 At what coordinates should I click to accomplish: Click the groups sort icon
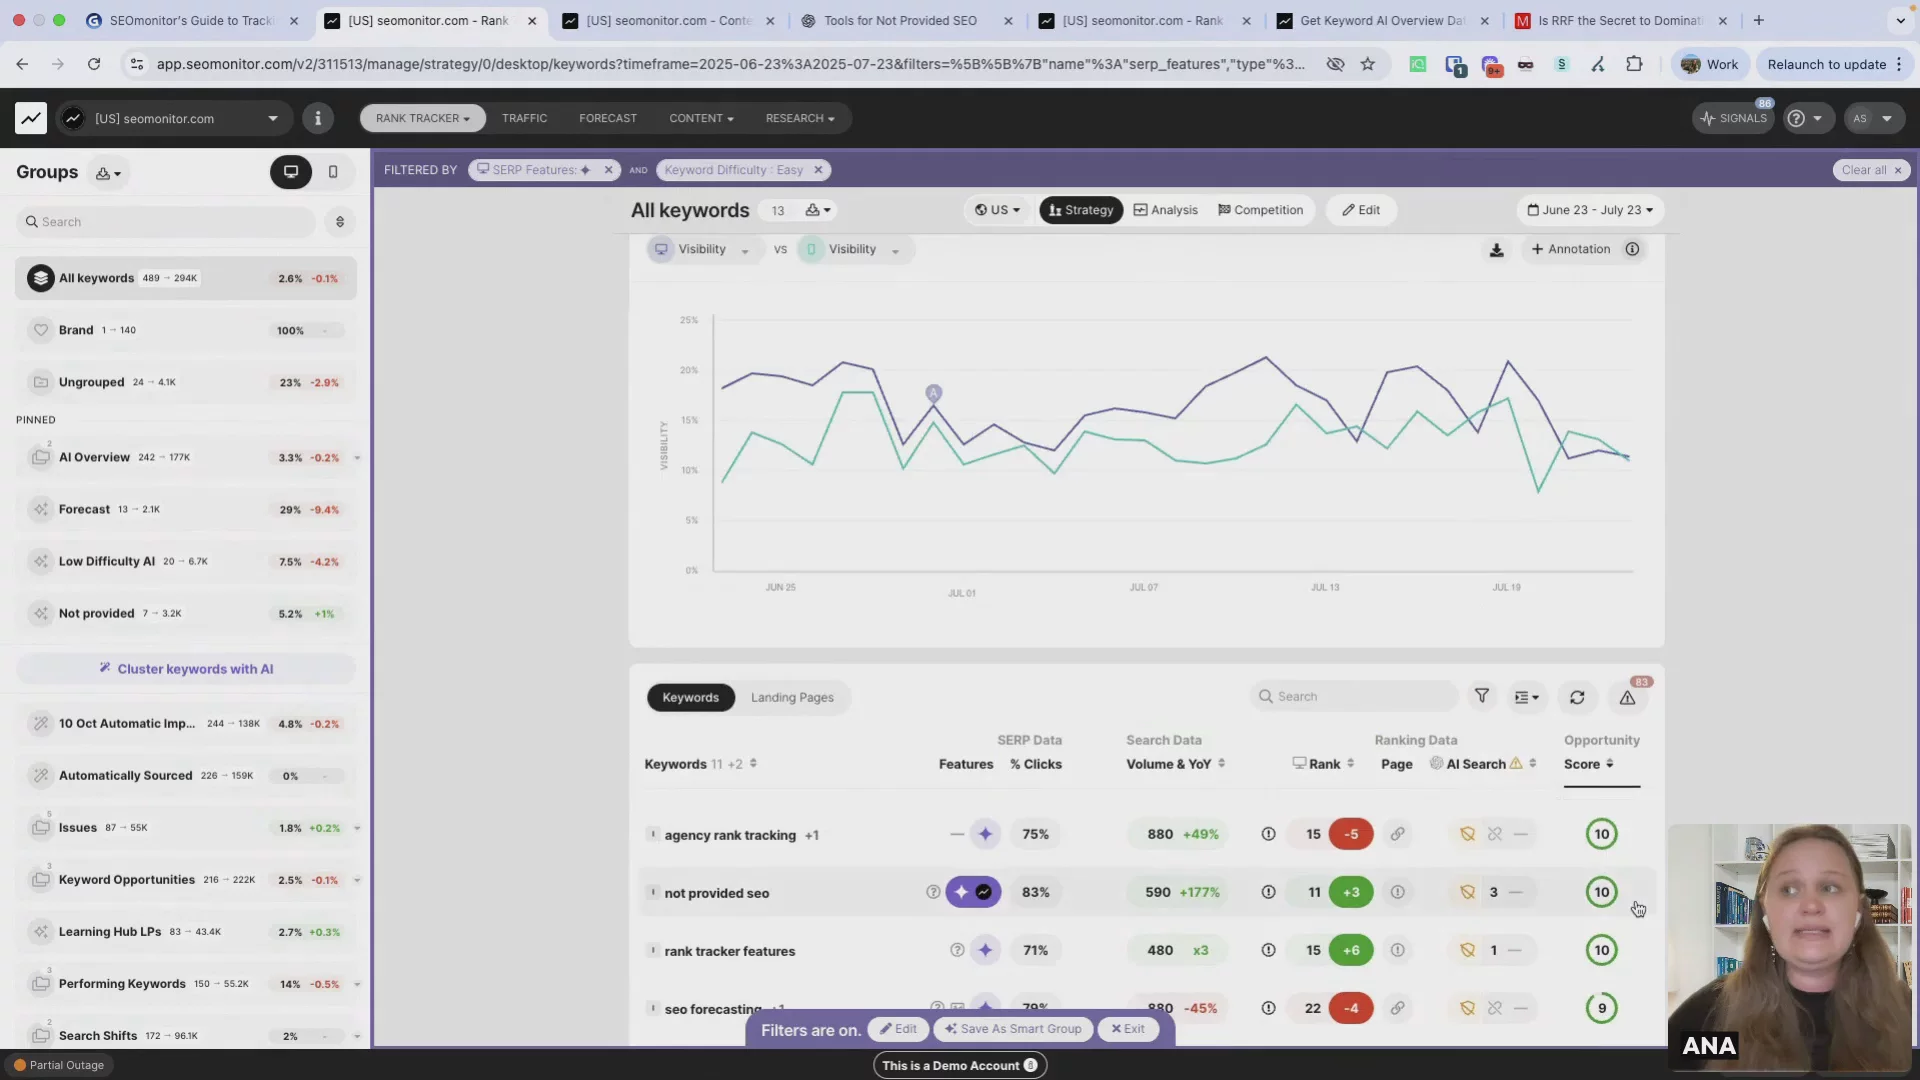coord(340,222)
